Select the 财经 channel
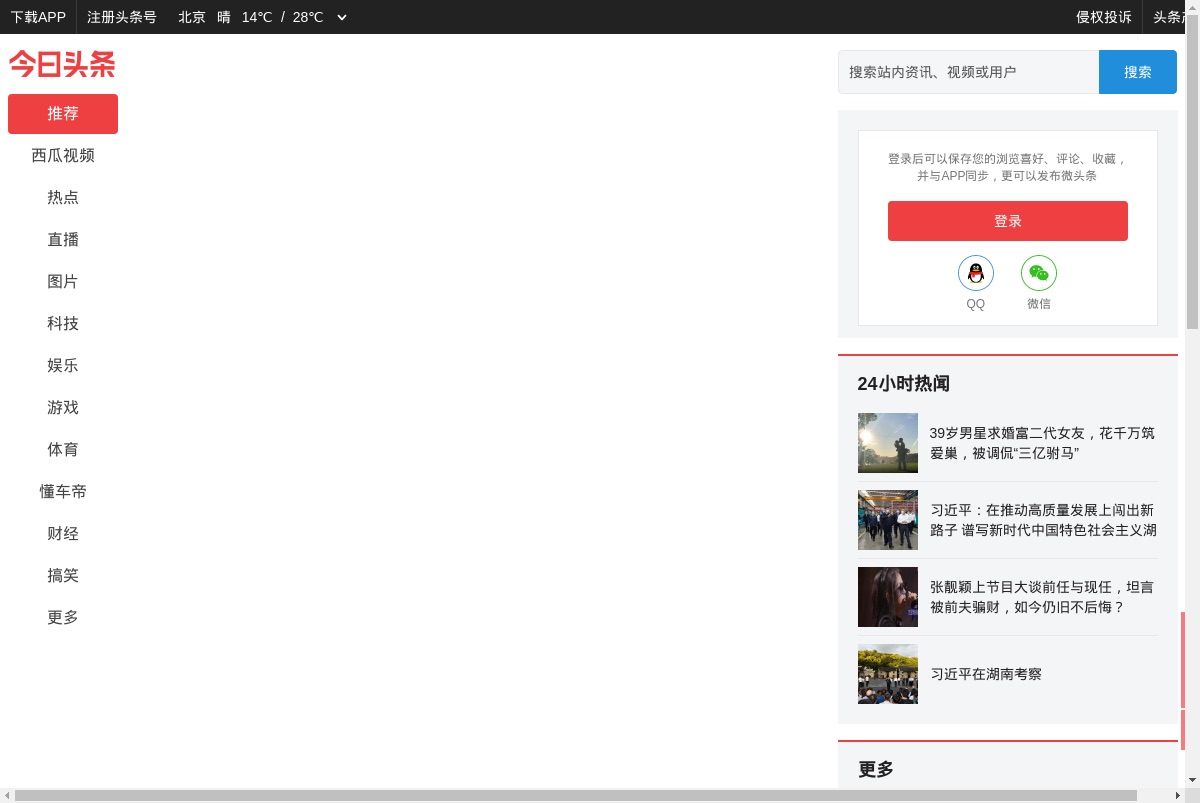This screenshot has width=1200, height=803. 63,534
